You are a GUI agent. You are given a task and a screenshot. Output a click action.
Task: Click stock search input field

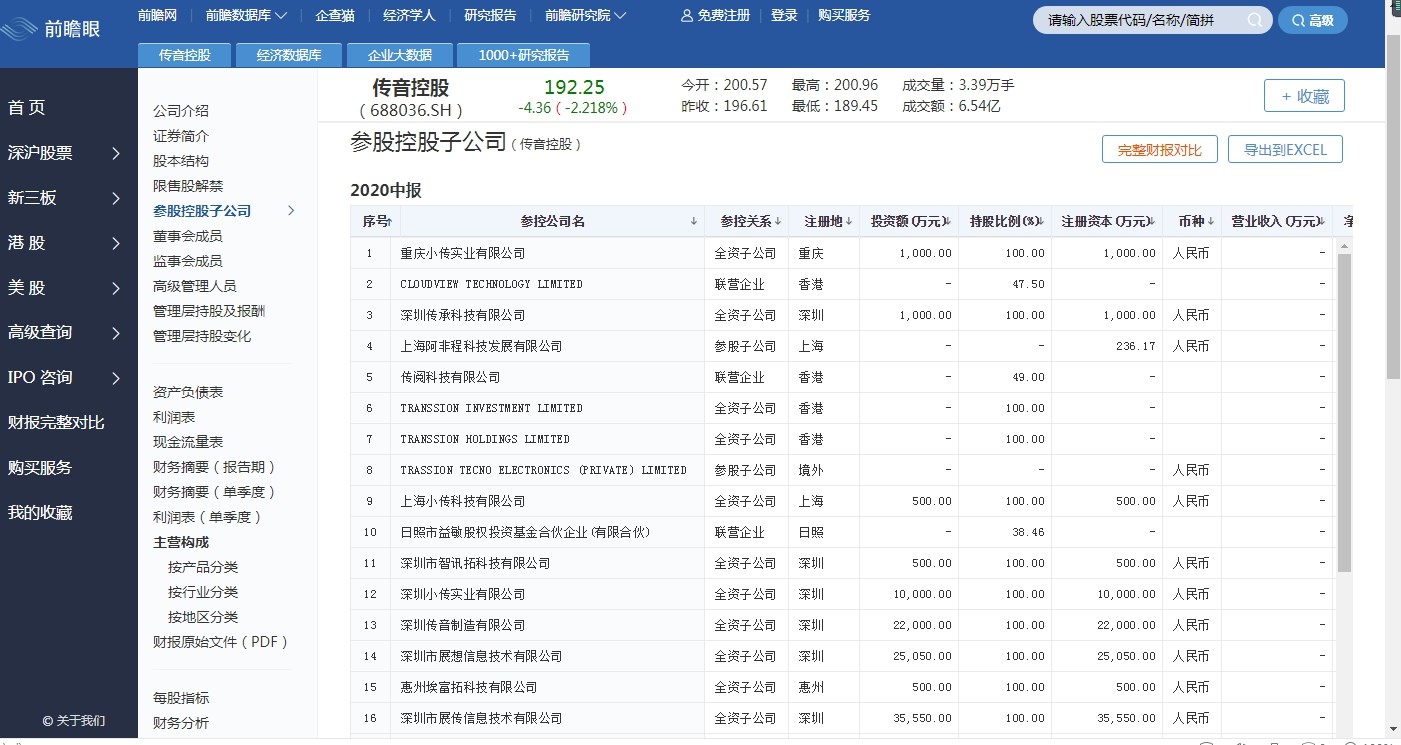1140,20
